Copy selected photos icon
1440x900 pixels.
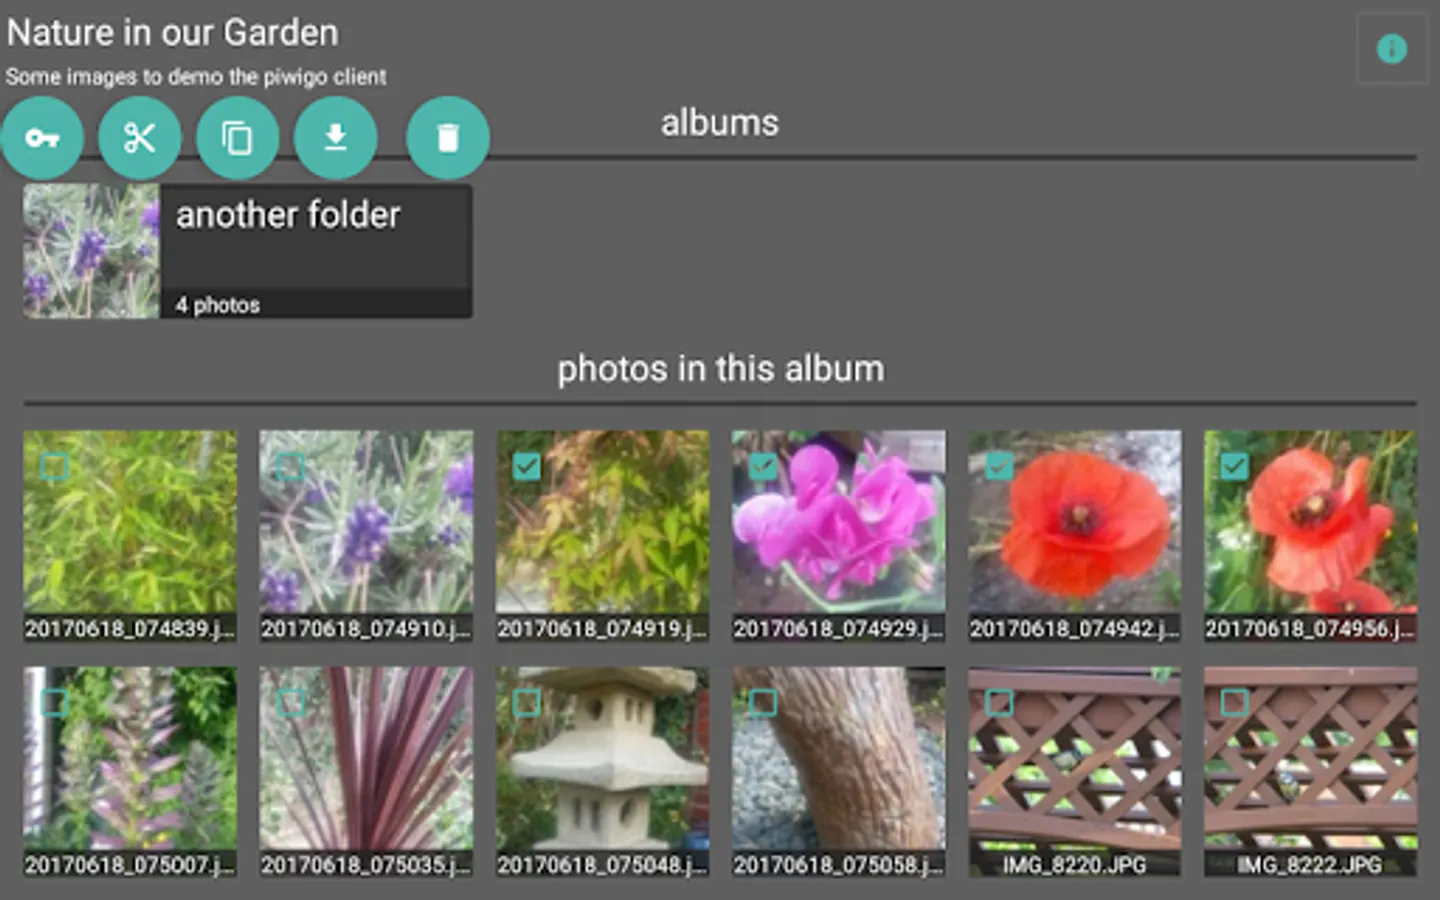pyautogui.click(x=237, y=138)
